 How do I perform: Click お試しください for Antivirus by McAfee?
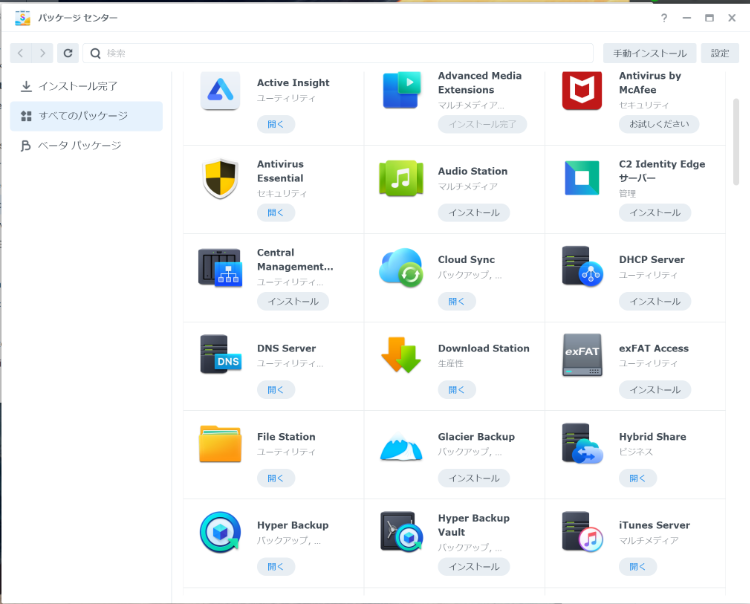pos(659,124)
